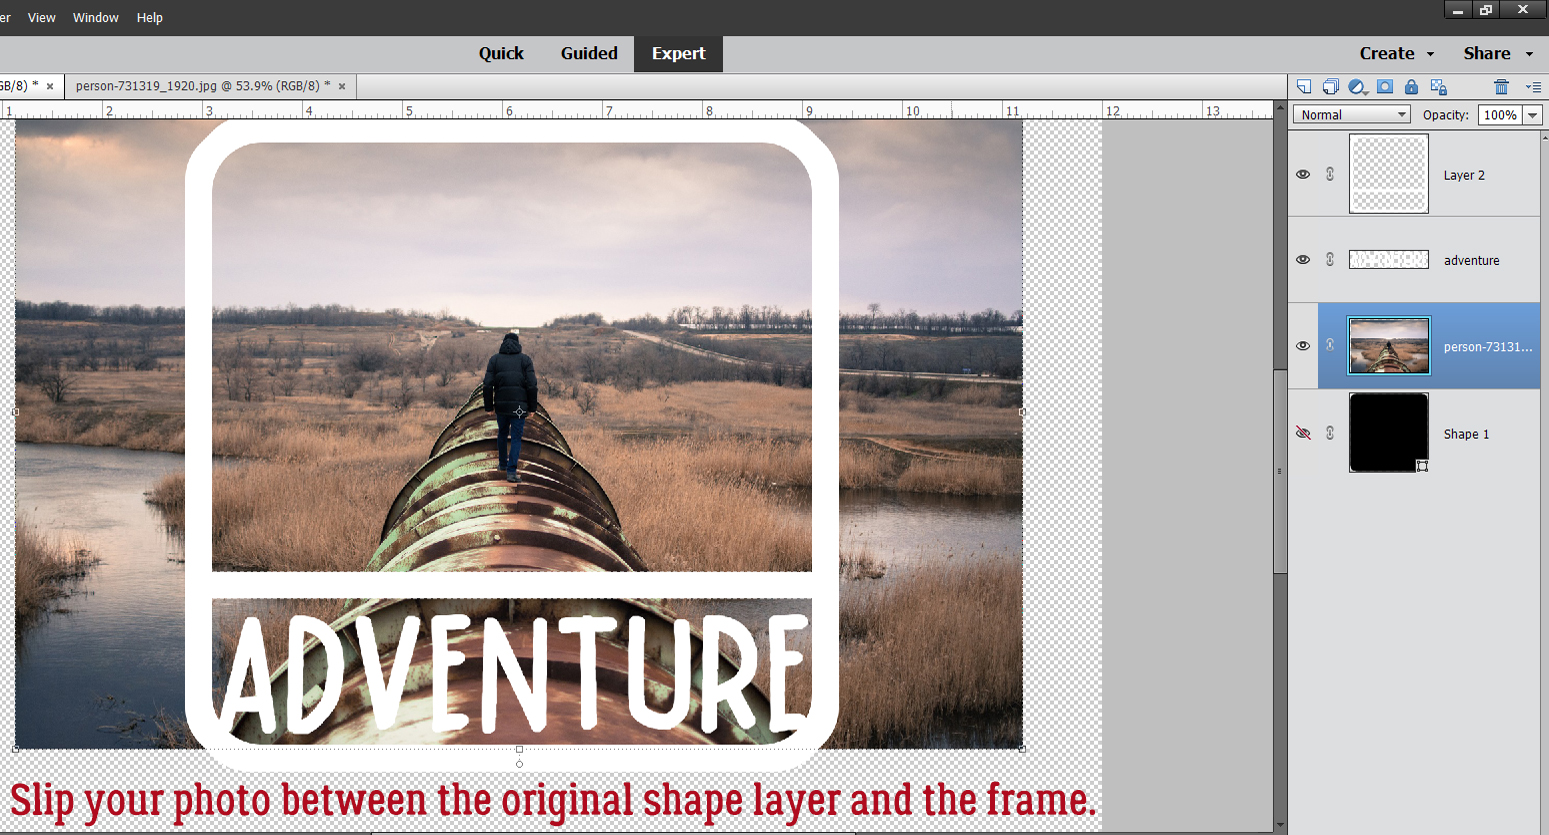
Task: Click canvas vertical scrollbar down arrow
Action: click(x=1280, y=826)
